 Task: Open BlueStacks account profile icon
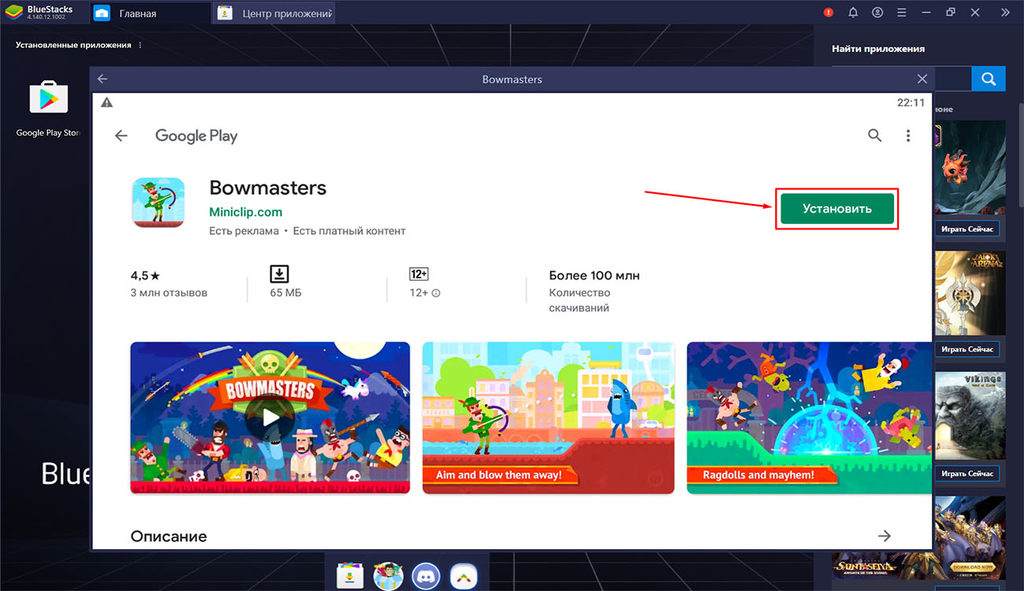(877, 12)
